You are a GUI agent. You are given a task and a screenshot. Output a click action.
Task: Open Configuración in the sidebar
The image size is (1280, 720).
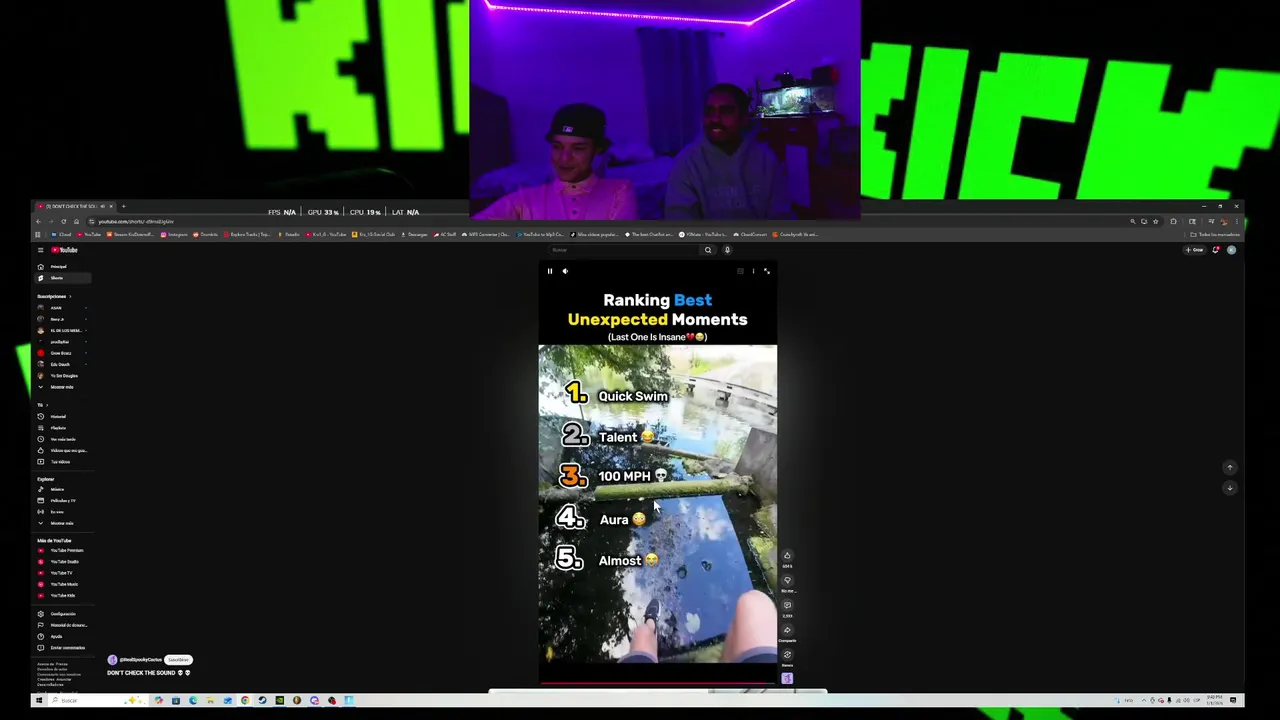point(62,614)
